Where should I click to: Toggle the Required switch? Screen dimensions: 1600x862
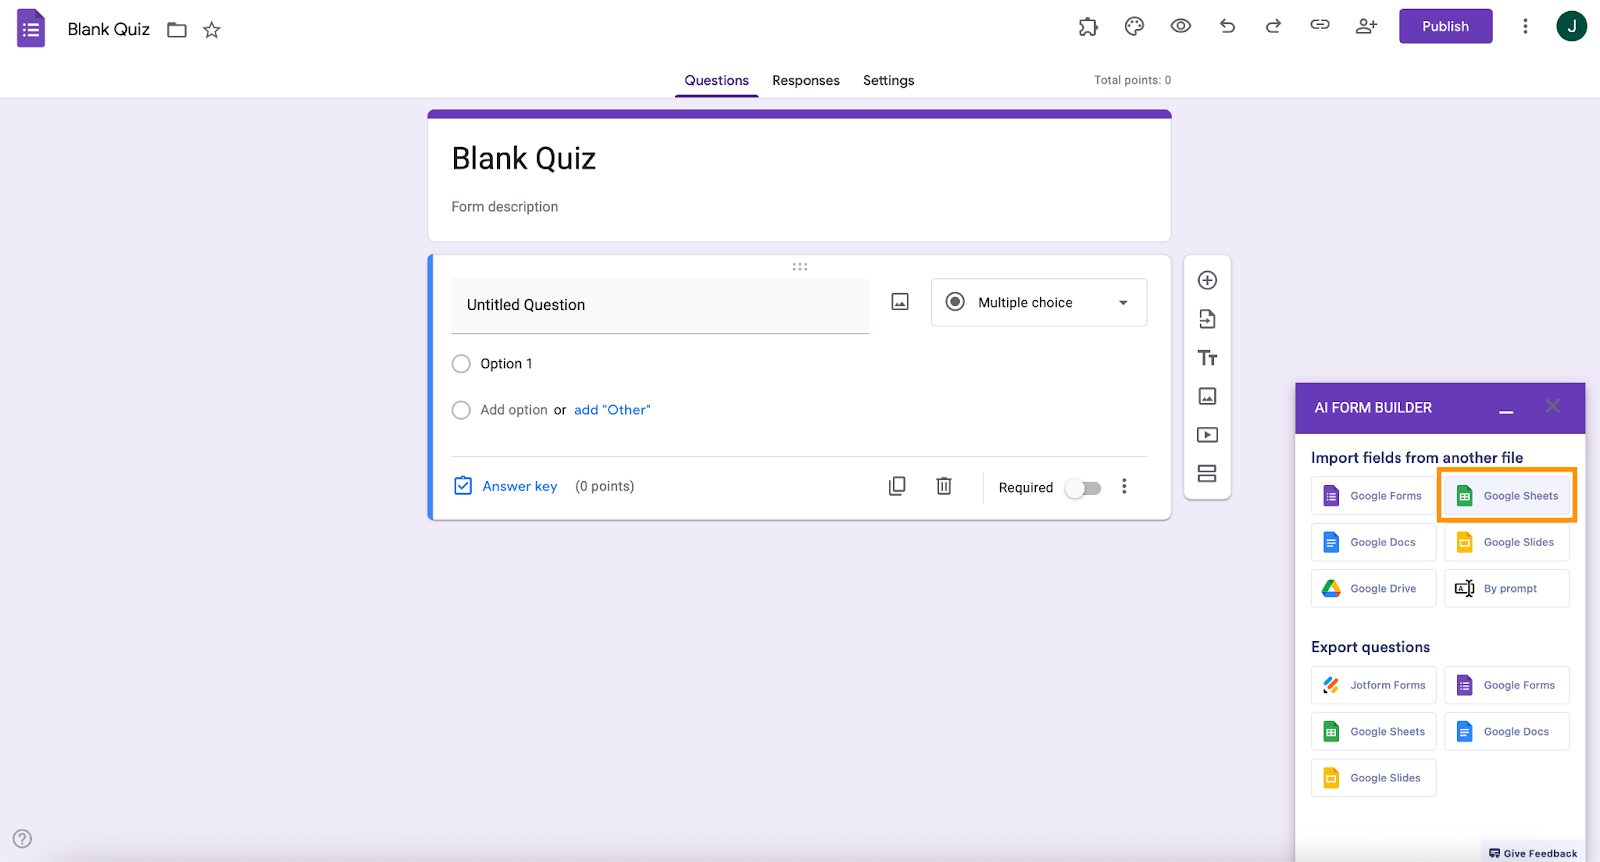(x=1083, y=488)
